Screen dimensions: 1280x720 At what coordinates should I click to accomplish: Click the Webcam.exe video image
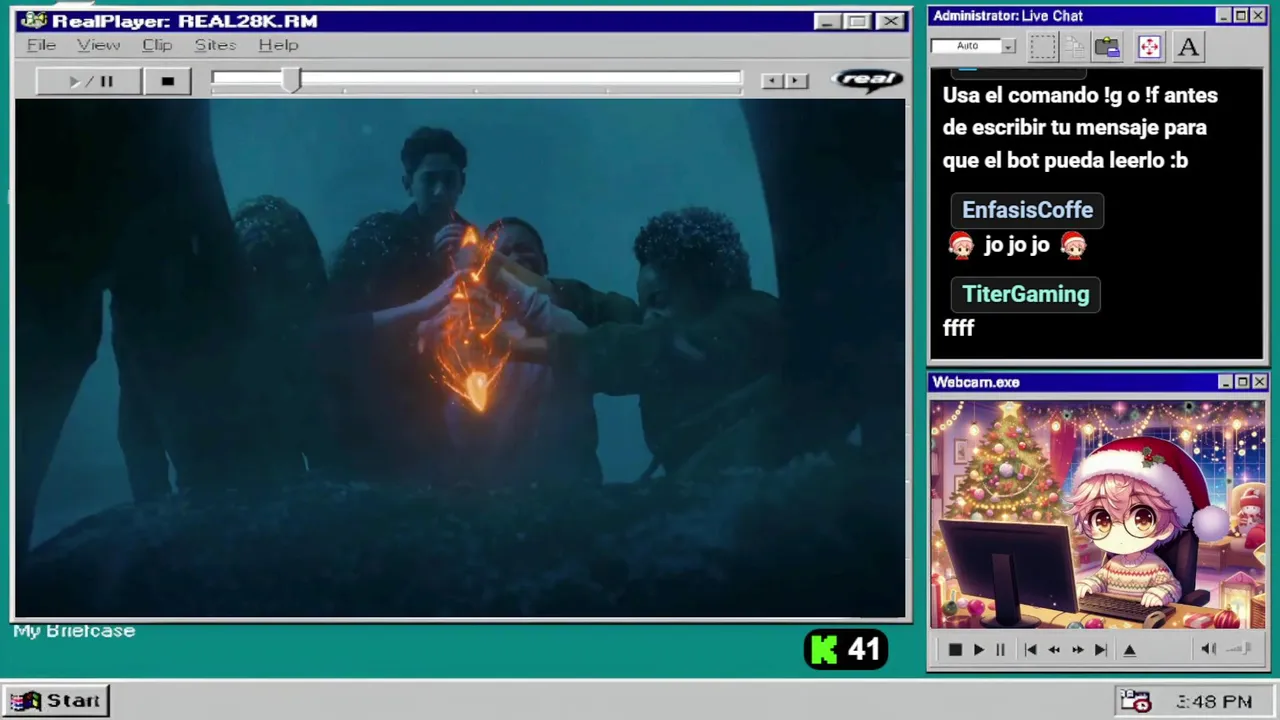(1097, 514)
